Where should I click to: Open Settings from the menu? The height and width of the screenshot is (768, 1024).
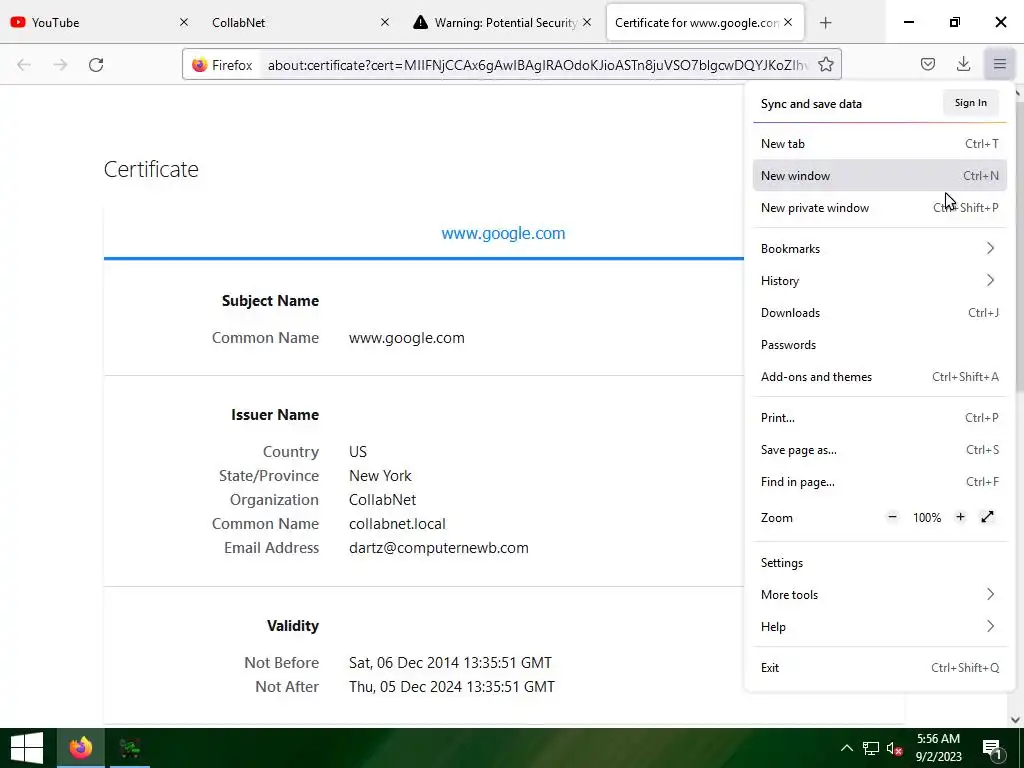tap(880, 563)
